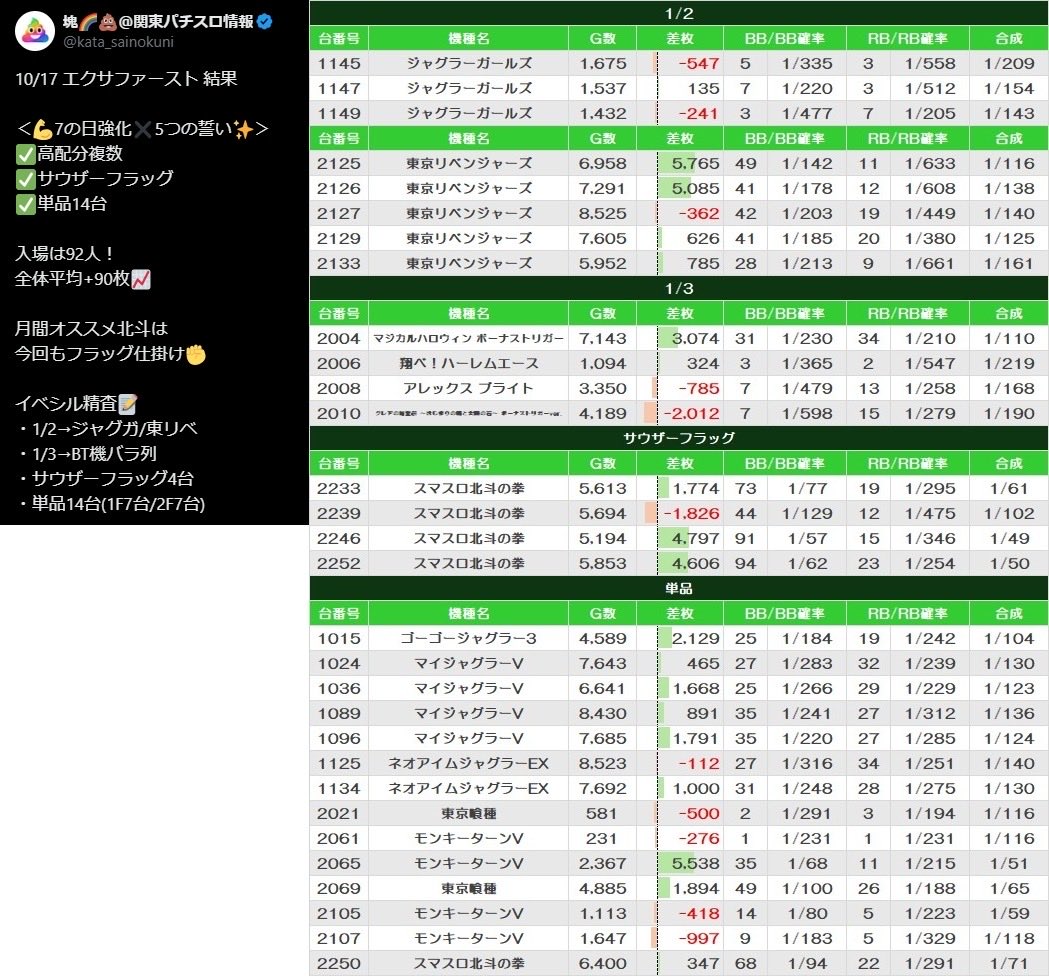Click the -997 difference value for 2107
1049x976 pixels.
698,939
